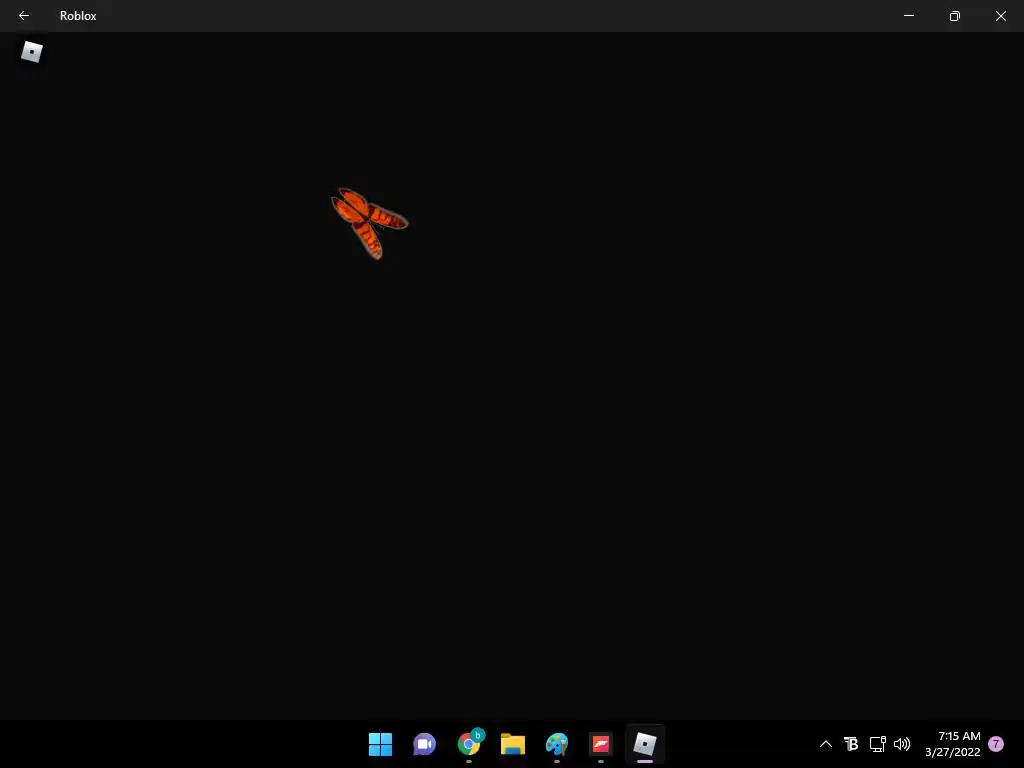Show hidden system tray icons
The height and width of the screenshot is (768, 1024).
(825, 744)
